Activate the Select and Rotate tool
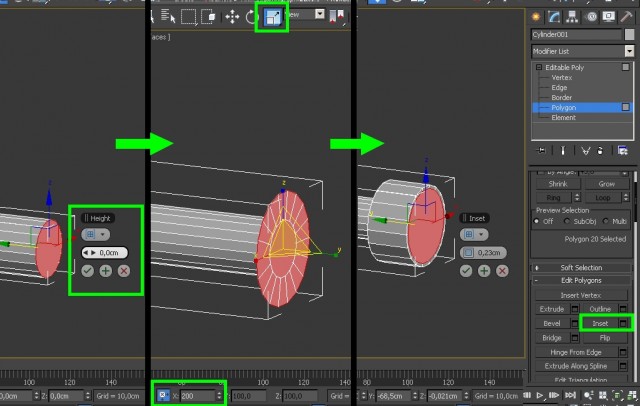 pos(251,17)
